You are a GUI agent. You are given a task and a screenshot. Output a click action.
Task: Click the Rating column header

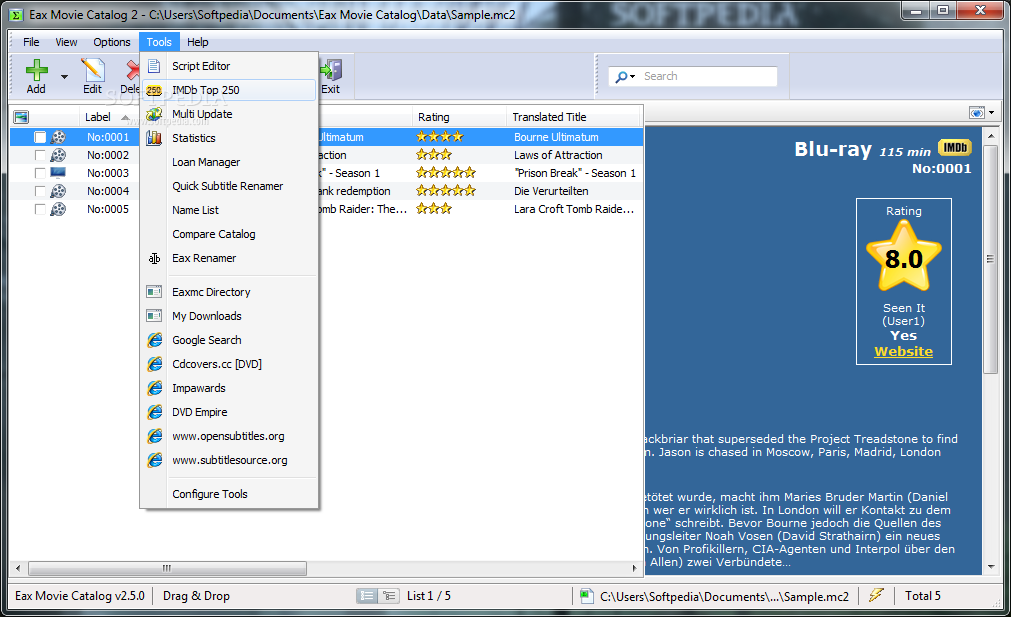pyautogui.click(x=459, y=117)
